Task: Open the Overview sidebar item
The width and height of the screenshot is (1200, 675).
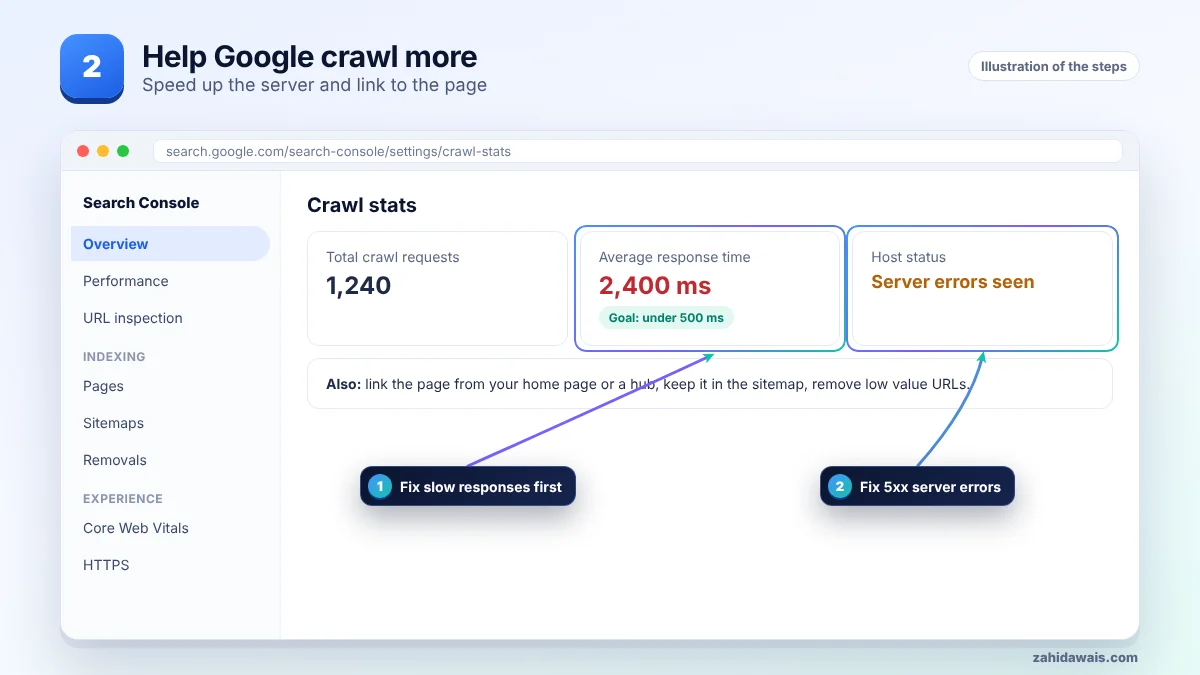Action: 170,244
